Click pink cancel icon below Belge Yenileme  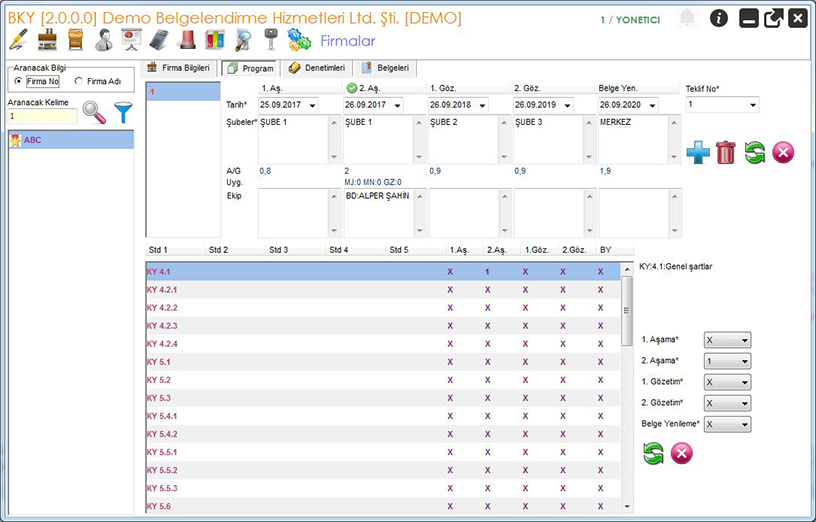coord(682,453)
